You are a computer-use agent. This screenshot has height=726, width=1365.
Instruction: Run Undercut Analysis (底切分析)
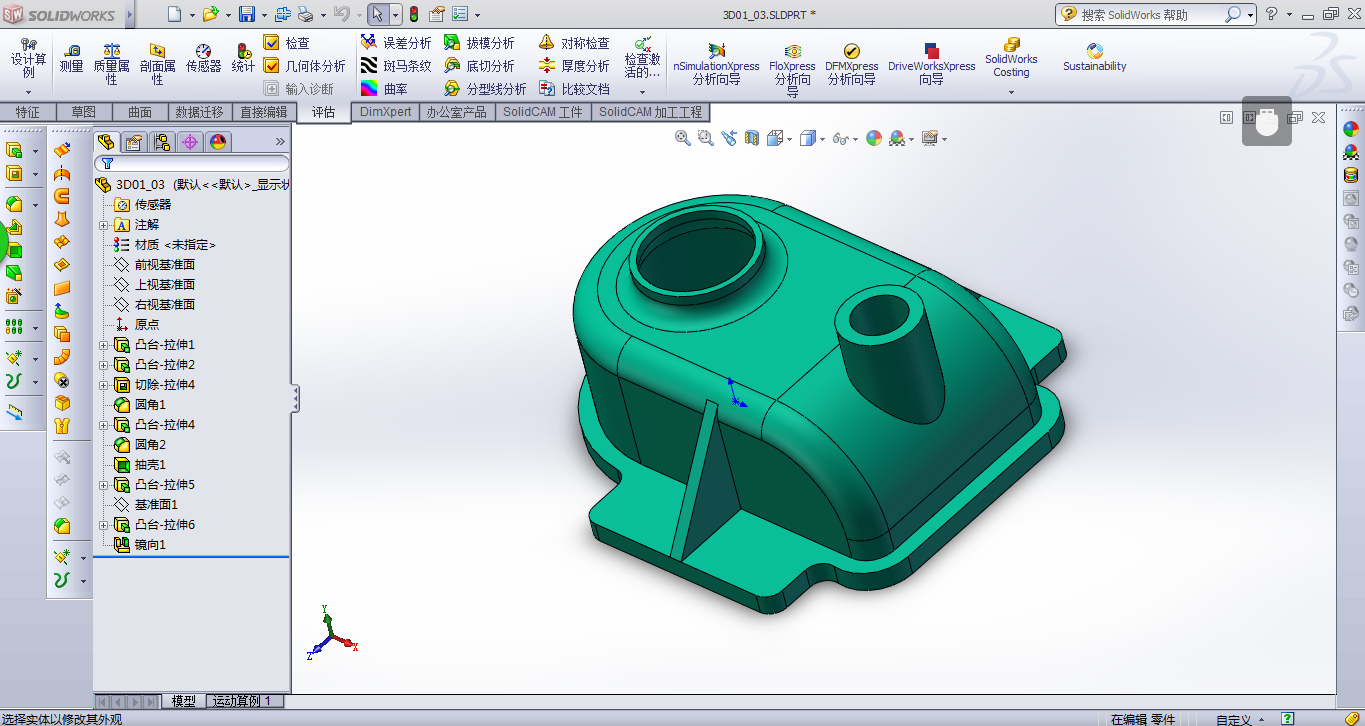point(479,66)
